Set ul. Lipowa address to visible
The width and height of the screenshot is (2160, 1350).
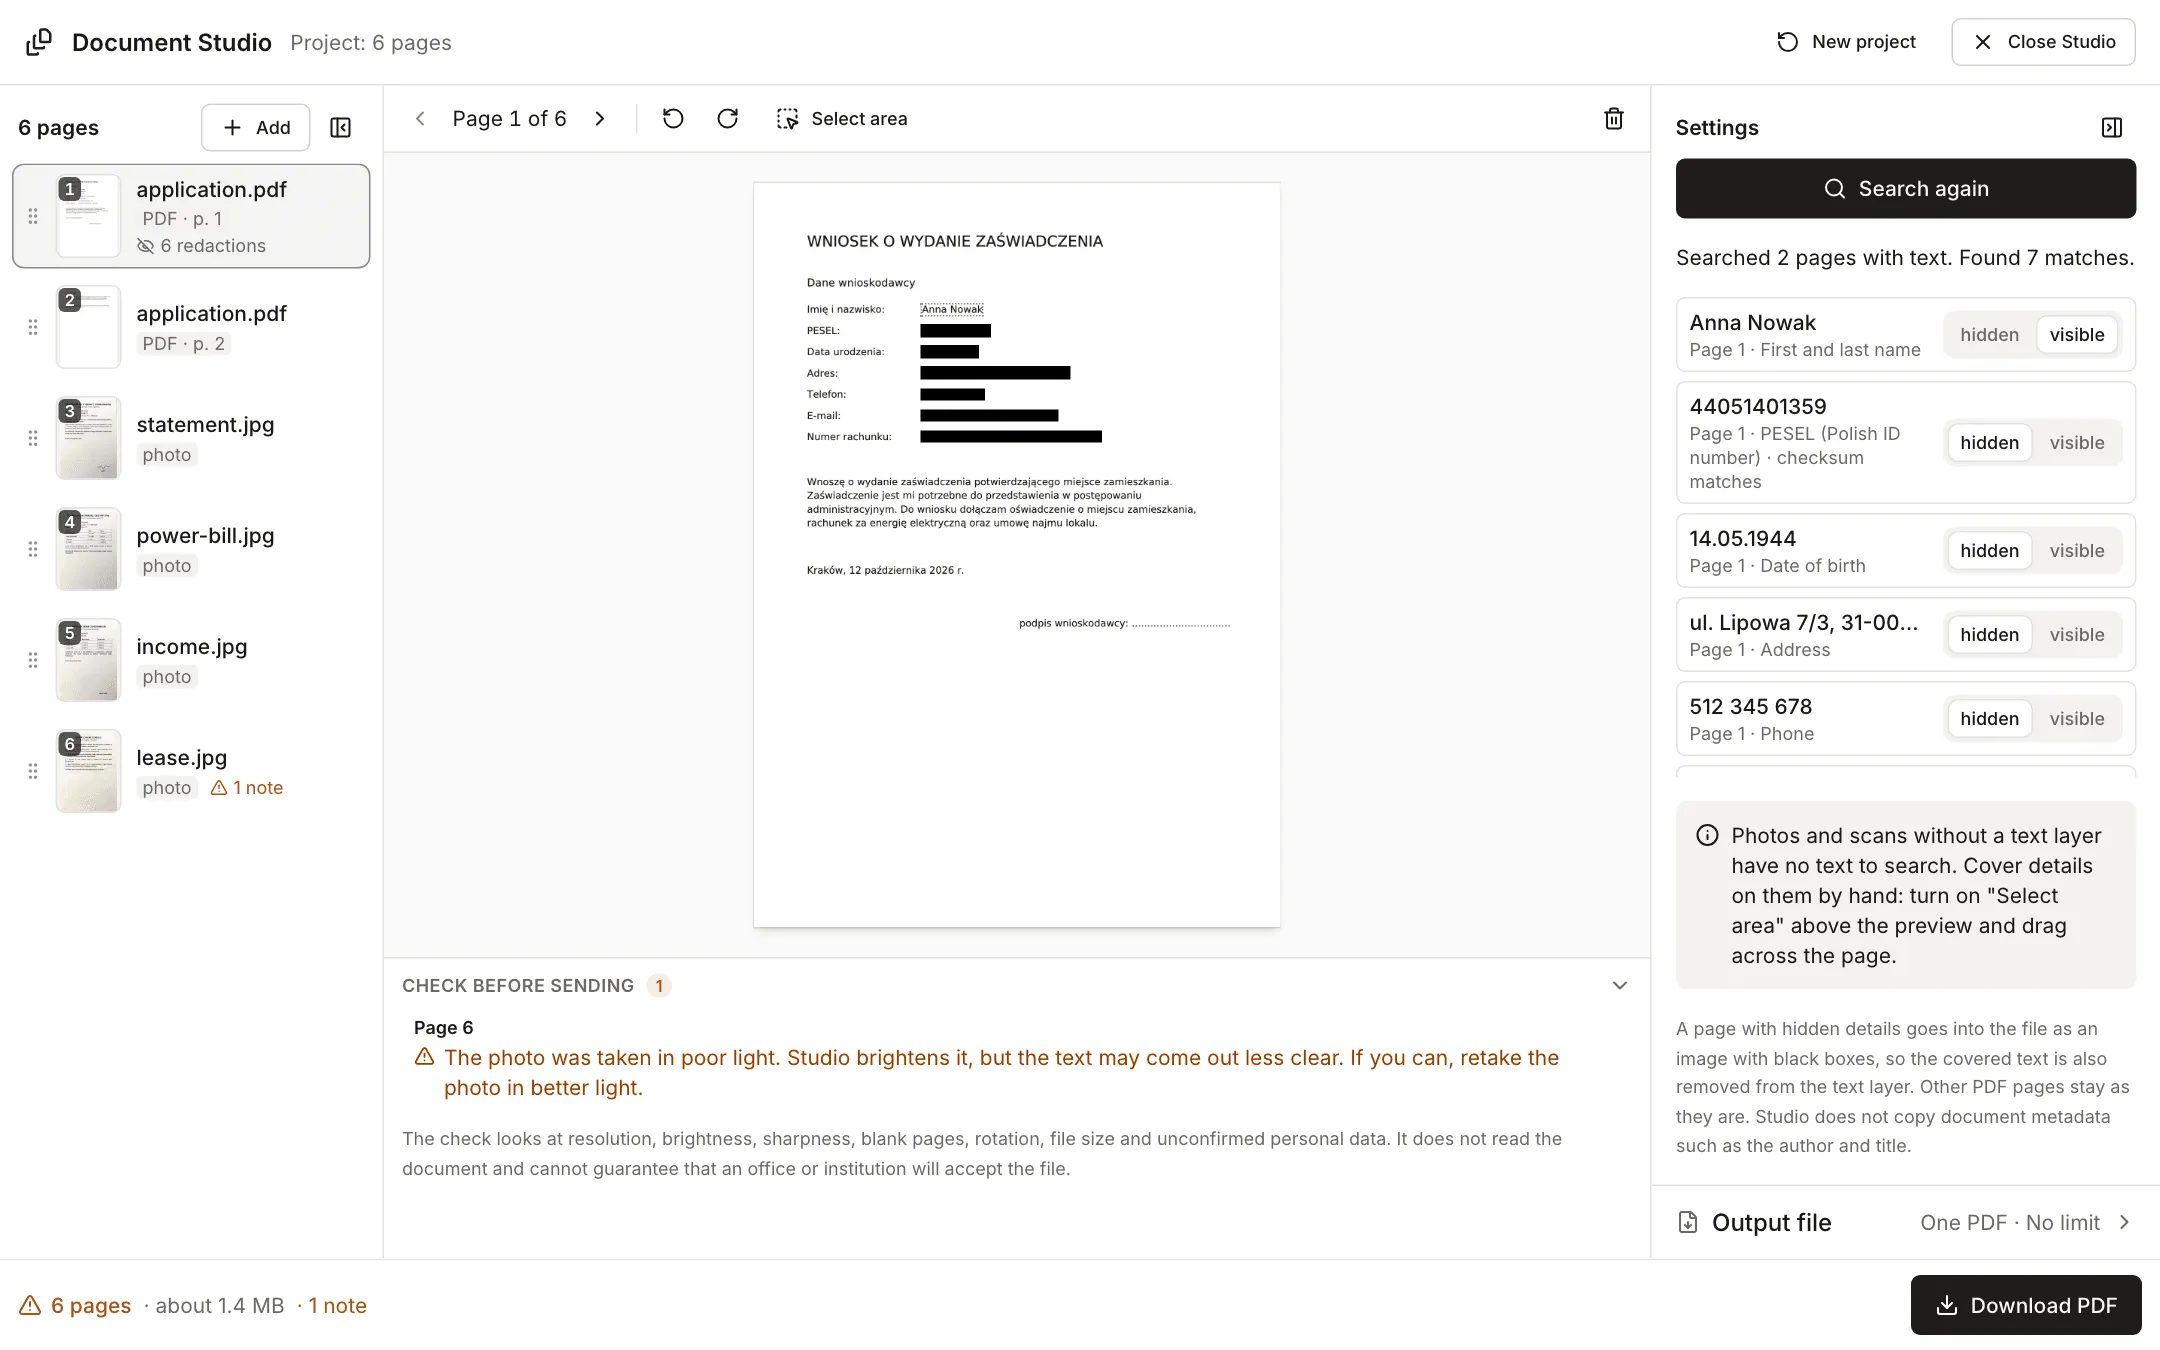click(2077, 635)
